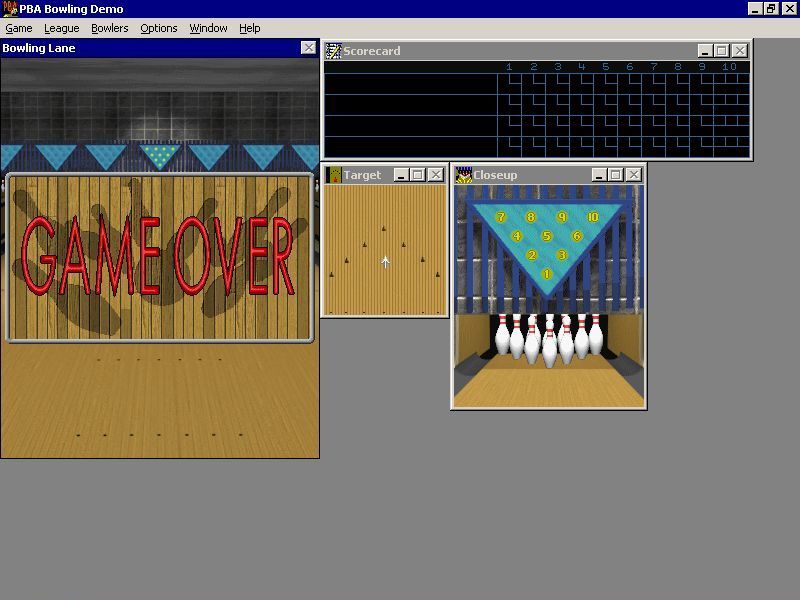
Task: Select pin 7 in the closeup diagram
Action: pos(501,217)
